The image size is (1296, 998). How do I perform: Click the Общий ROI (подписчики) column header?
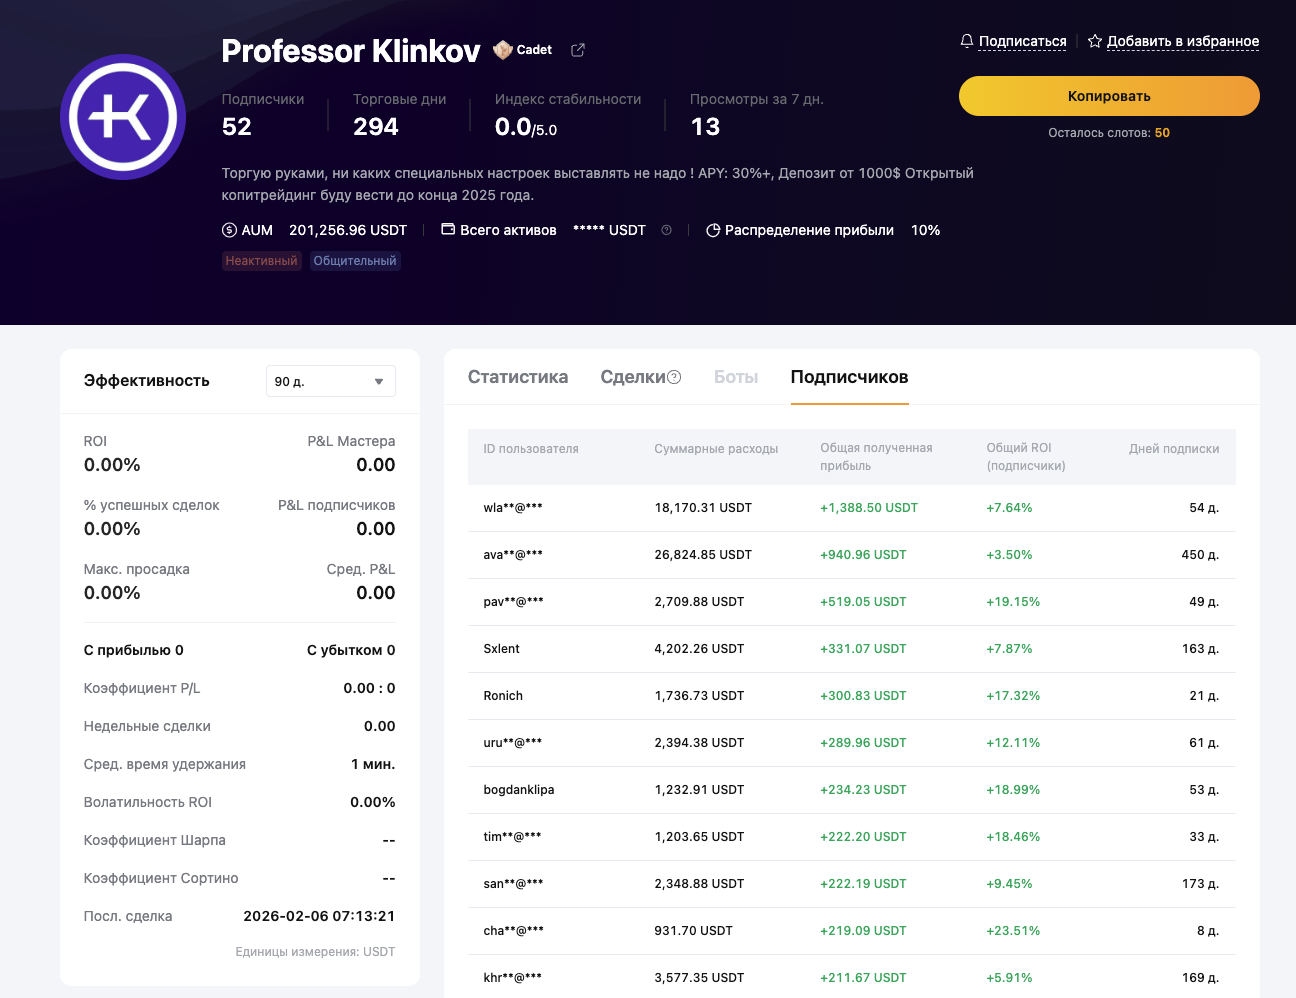coord(1026,457)
